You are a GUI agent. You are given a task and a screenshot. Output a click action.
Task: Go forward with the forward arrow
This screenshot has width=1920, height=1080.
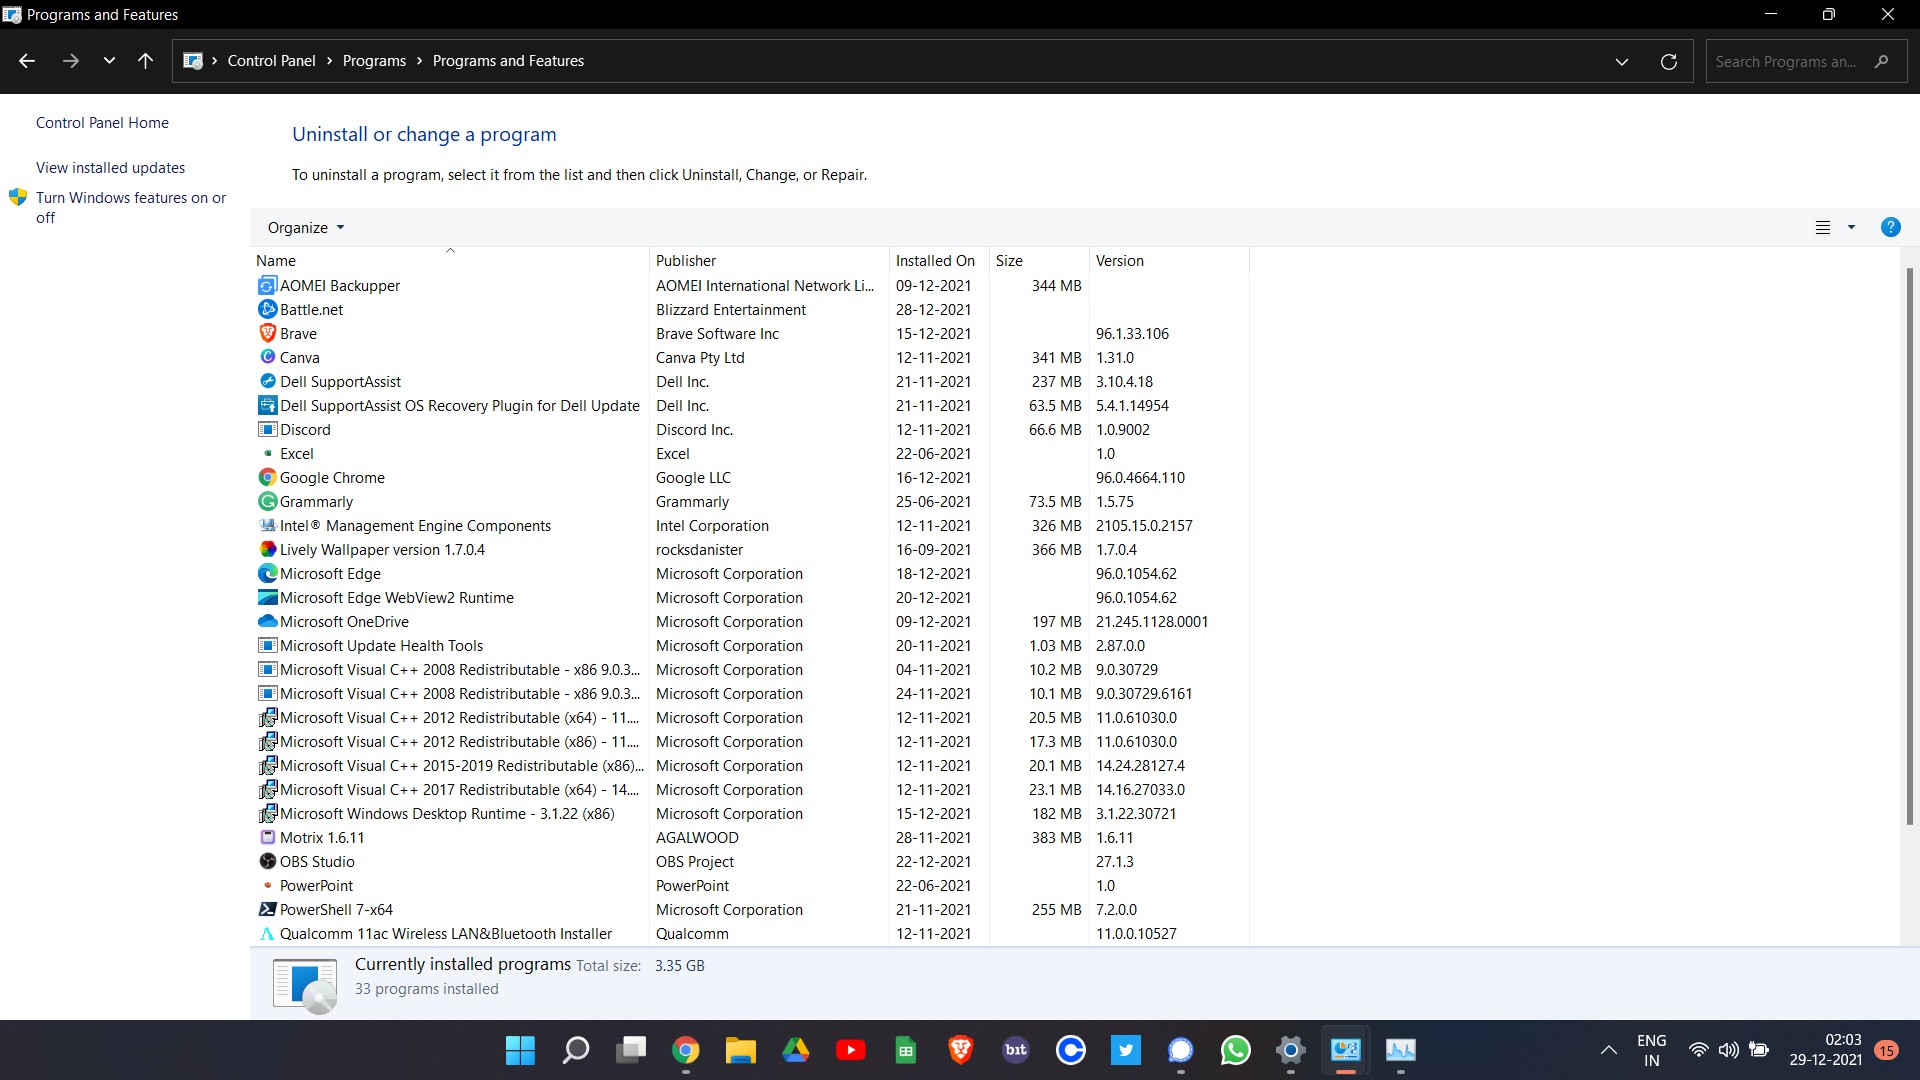point(70,61)
